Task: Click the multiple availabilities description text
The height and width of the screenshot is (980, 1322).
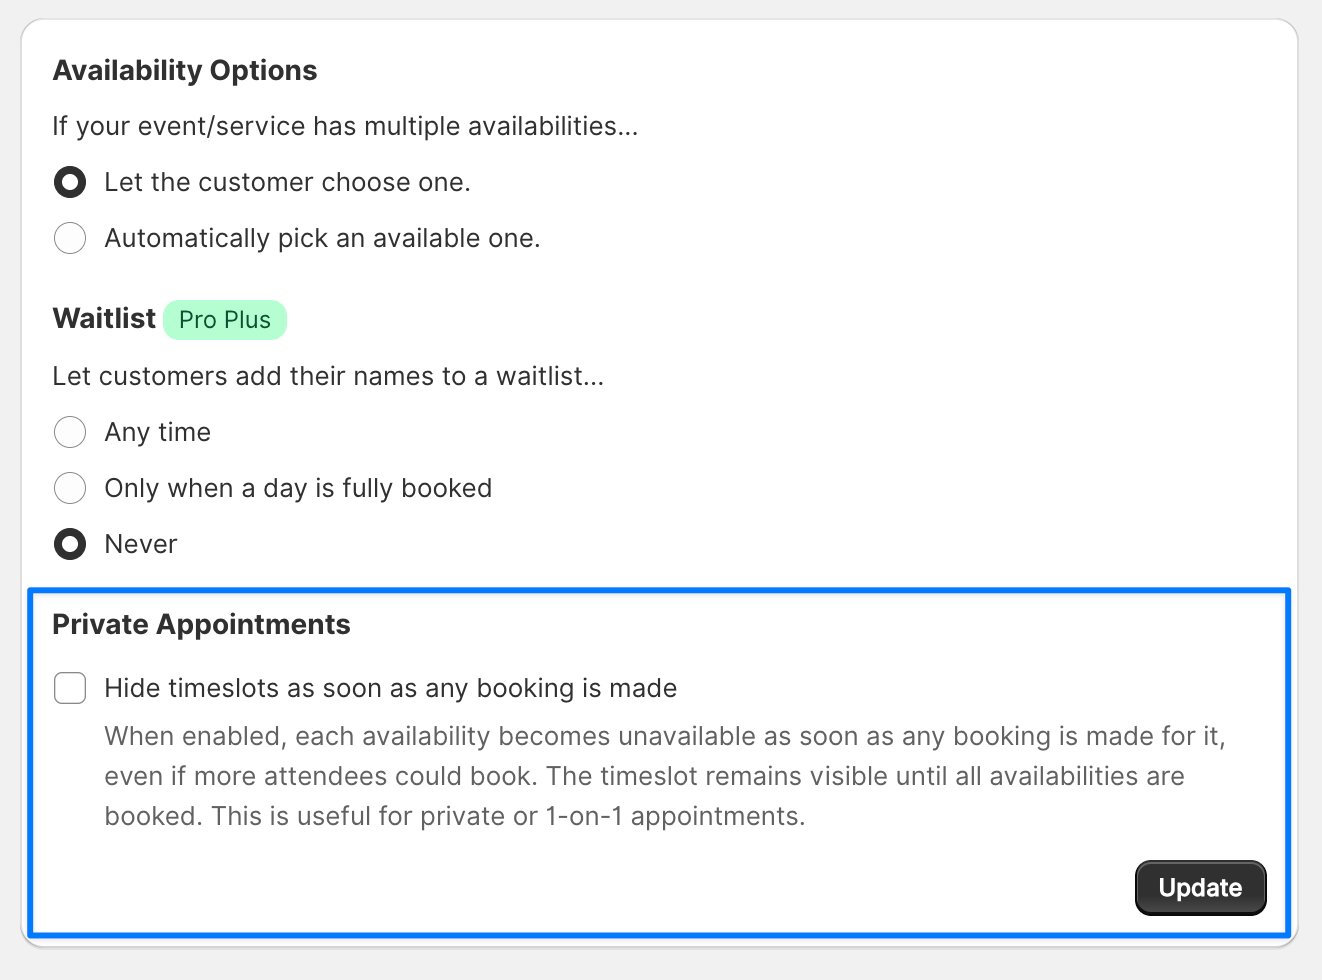Action: [345, 126]
